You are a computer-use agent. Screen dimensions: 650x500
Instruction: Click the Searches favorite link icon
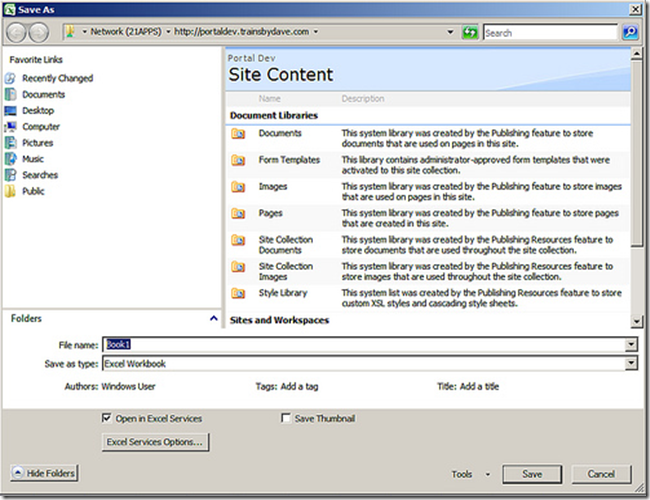pos(10,175)
